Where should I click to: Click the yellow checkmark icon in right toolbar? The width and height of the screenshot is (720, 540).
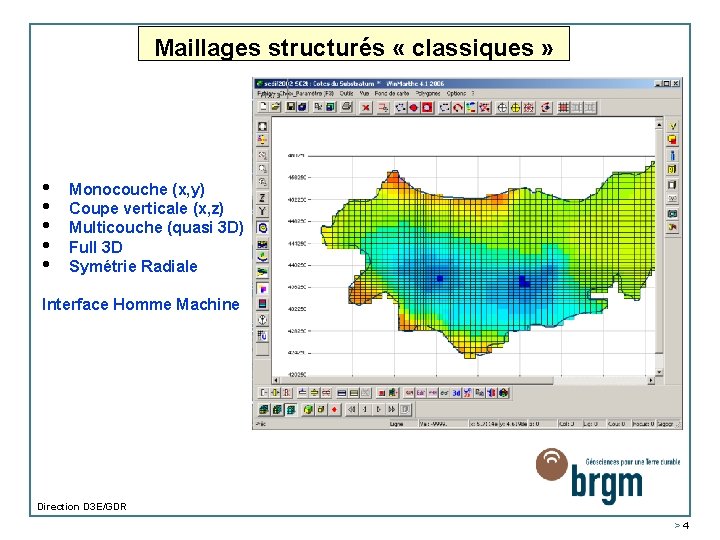673,126
